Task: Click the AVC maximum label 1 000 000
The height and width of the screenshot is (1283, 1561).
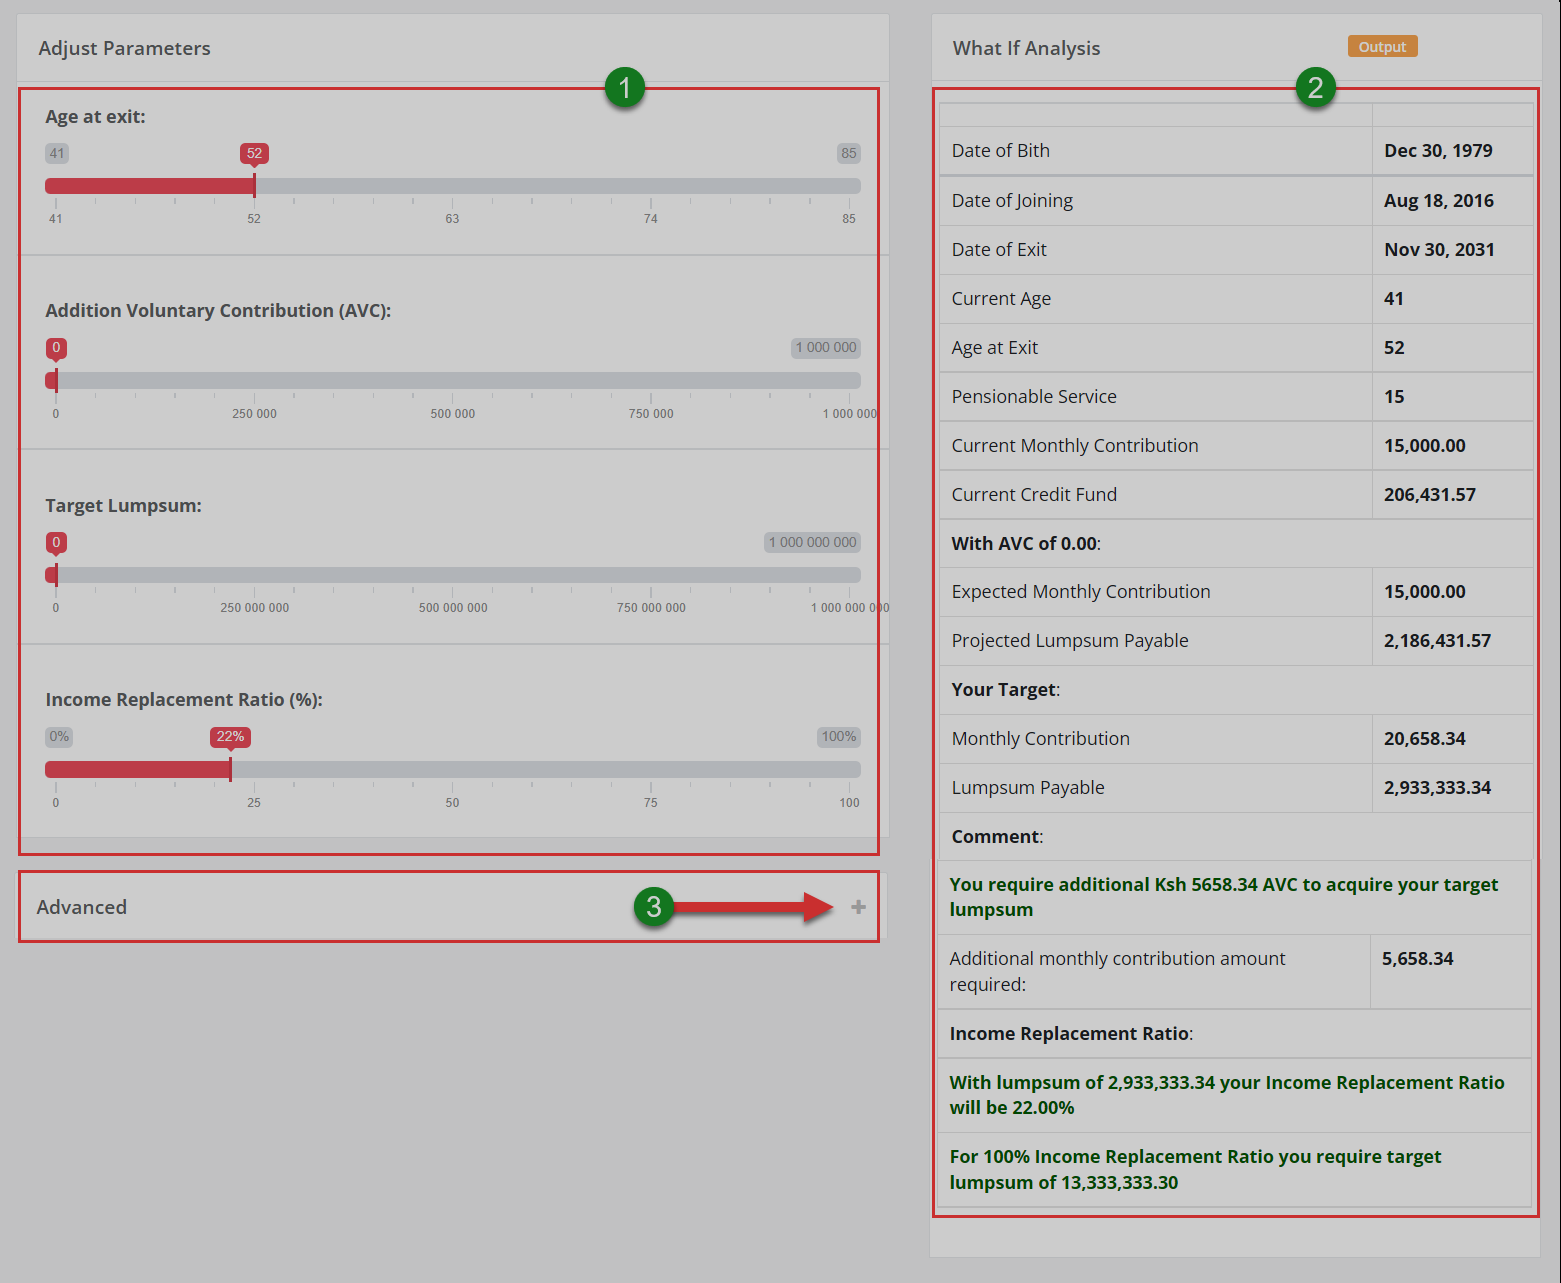Action: click(826, 348)
